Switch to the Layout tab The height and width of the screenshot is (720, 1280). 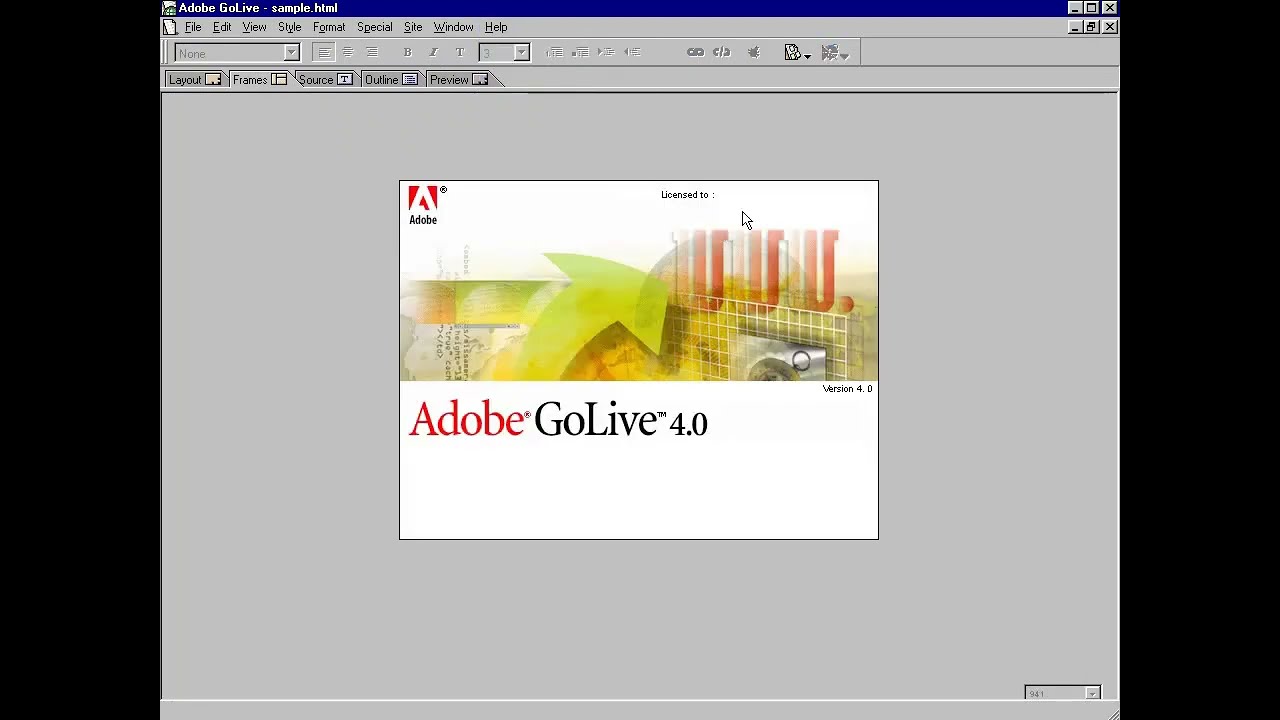pyautogui.click(x=194, y=80)
